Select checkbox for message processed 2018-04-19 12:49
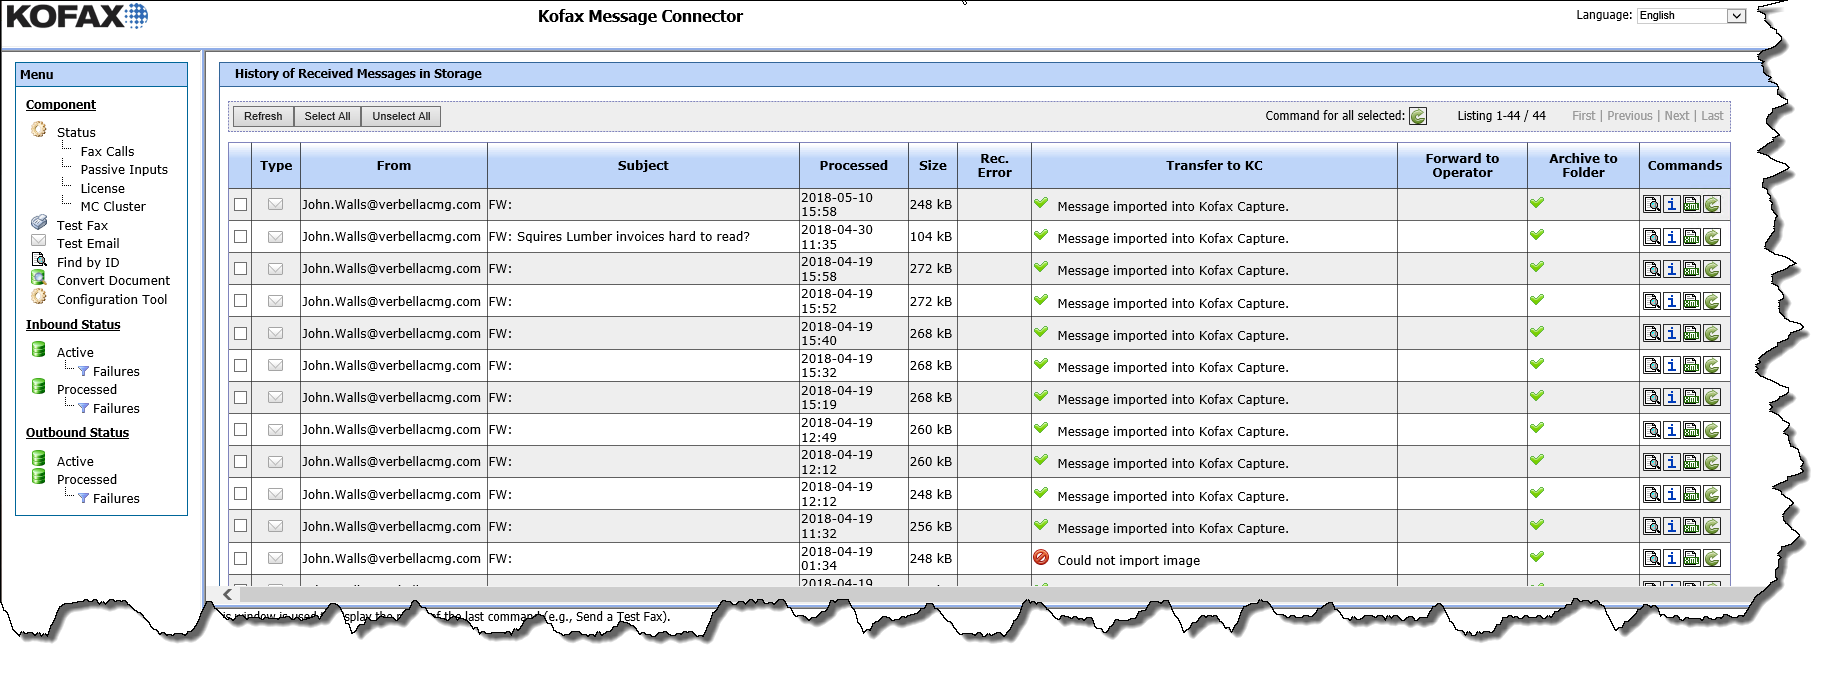 coord(240,430)
